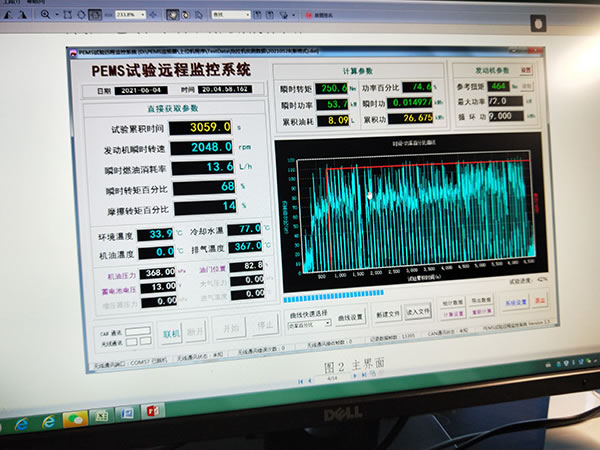Click the 读入文件 load file button

418,311
